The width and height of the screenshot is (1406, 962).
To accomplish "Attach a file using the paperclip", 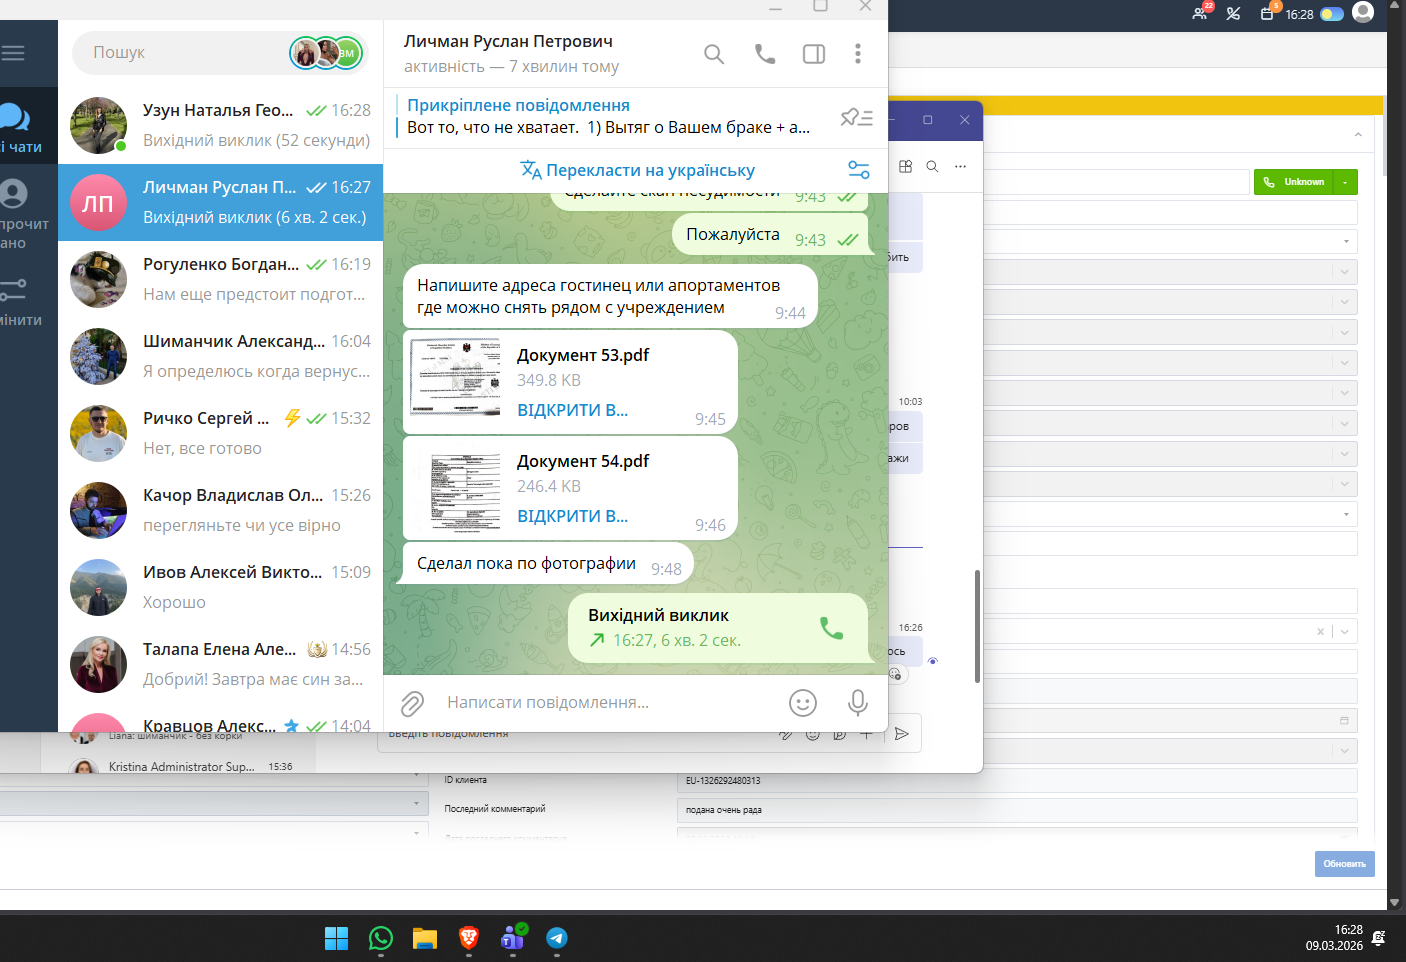I will pos(412,704).
